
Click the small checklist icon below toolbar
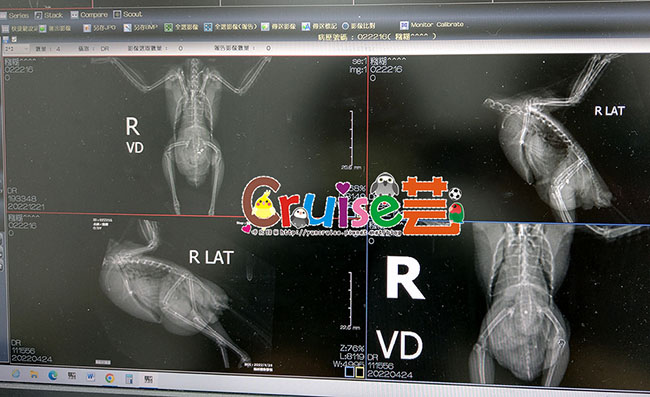point(14,39)
